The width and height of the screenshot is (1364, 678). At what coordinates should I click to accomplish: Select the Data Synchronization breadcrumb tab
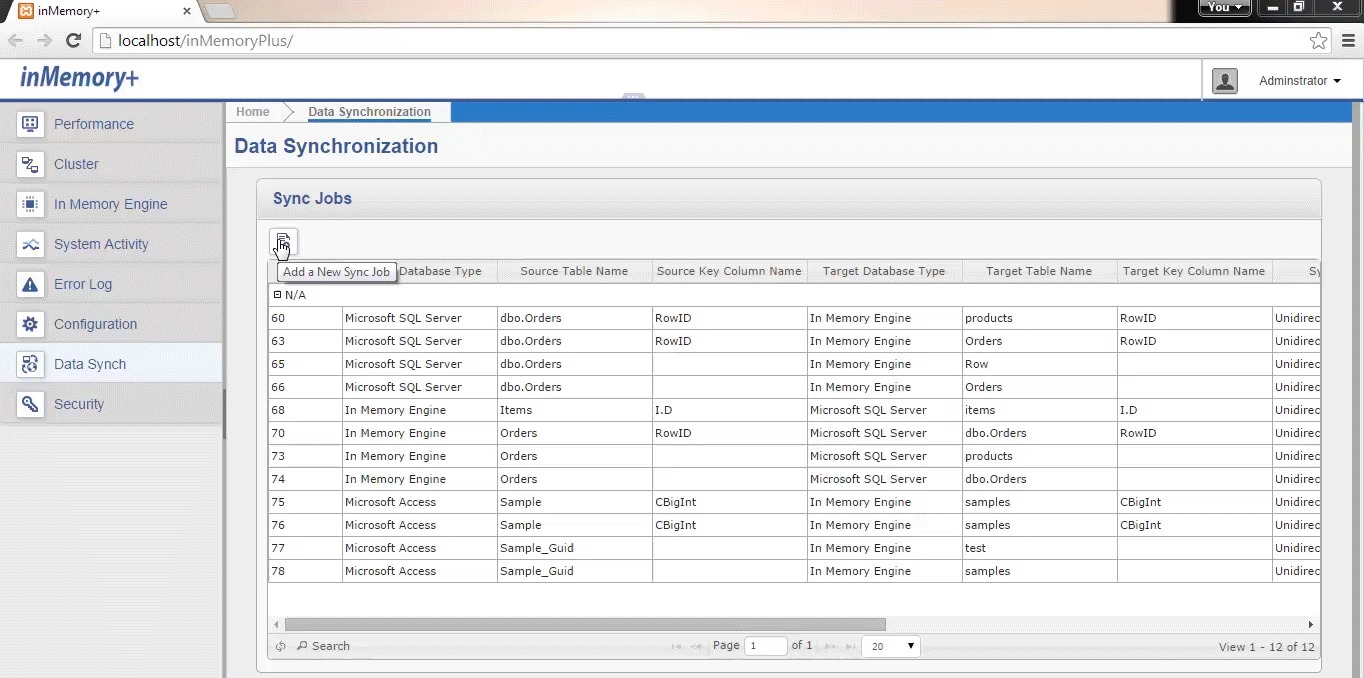pos(369,112)
